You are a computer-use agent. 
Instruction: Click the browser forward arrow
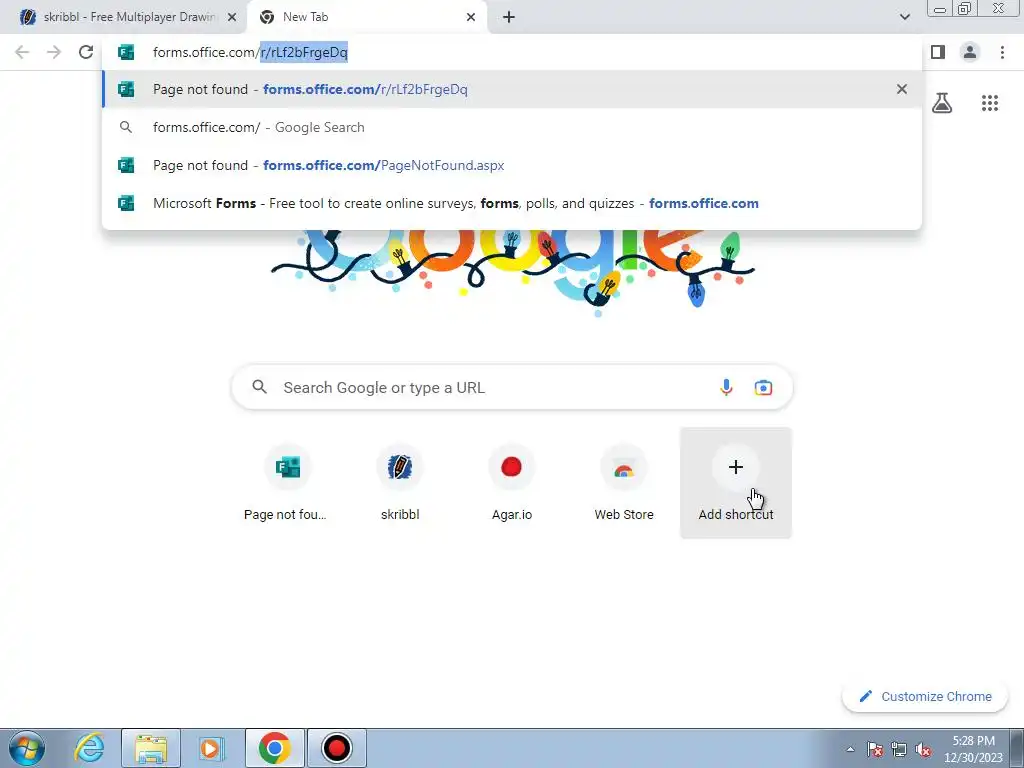(x=54, y=52)
